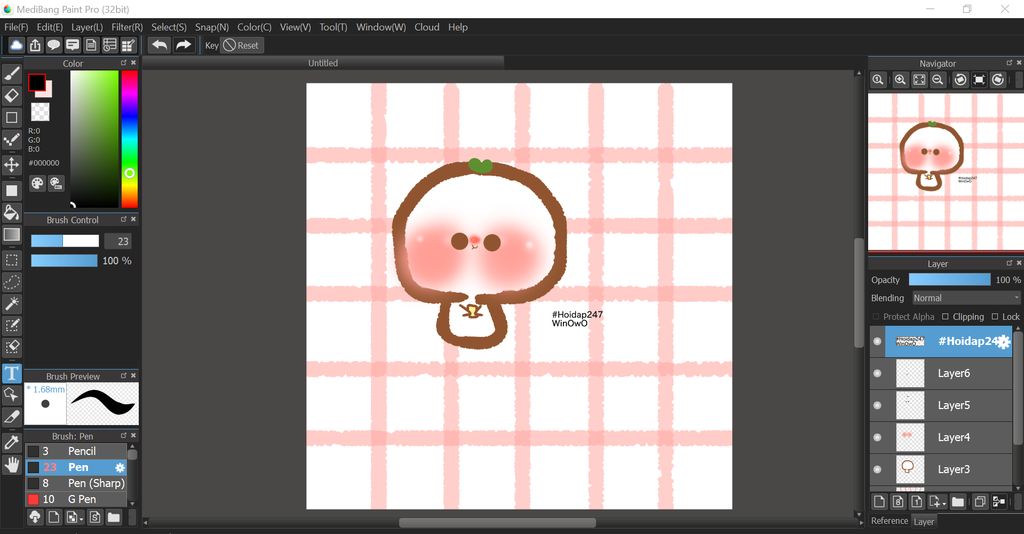The width and height of the screenshot is (1024, 534).
Task: Select the Magic Wand tool
Action: pyautogui.click(x=12, y=304)
